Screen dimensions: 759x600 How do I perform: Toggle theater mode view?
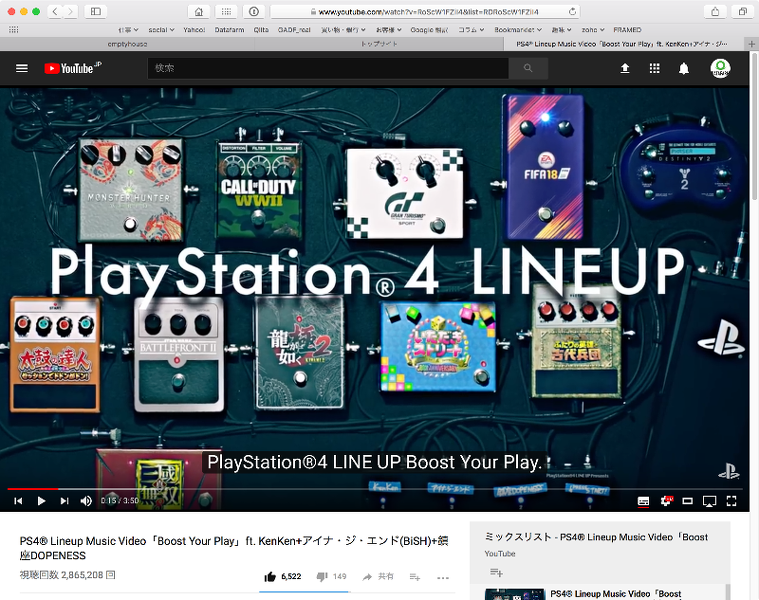[687, 501]
